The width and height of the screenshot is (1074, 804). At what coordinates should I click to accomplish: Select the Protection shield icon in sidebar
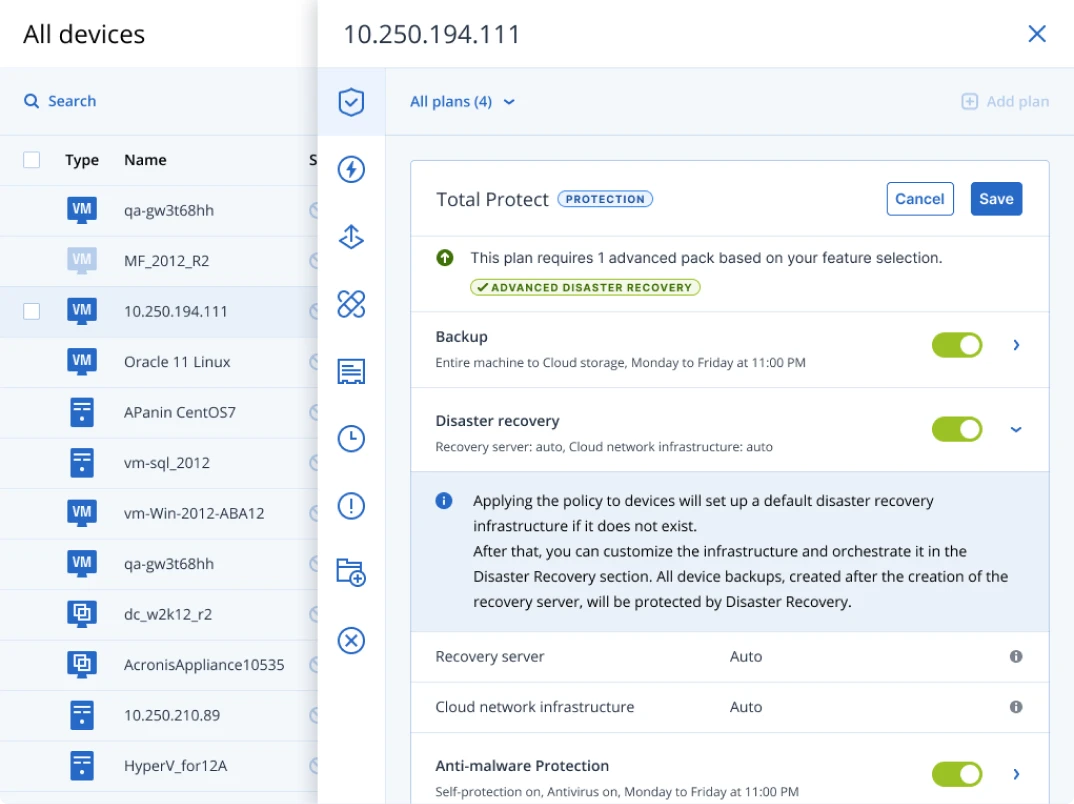tap(351, 102)
